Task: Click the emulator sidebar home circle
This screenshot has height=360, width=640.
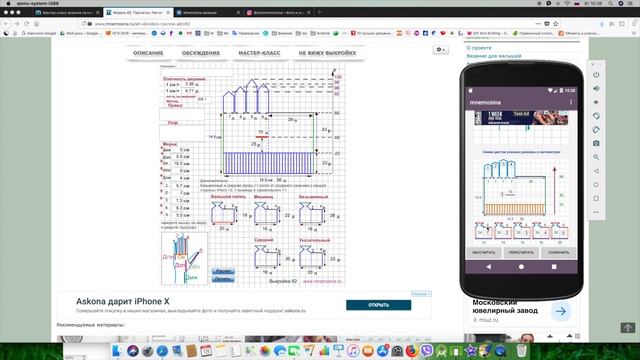Action: [x=596, y=184]
